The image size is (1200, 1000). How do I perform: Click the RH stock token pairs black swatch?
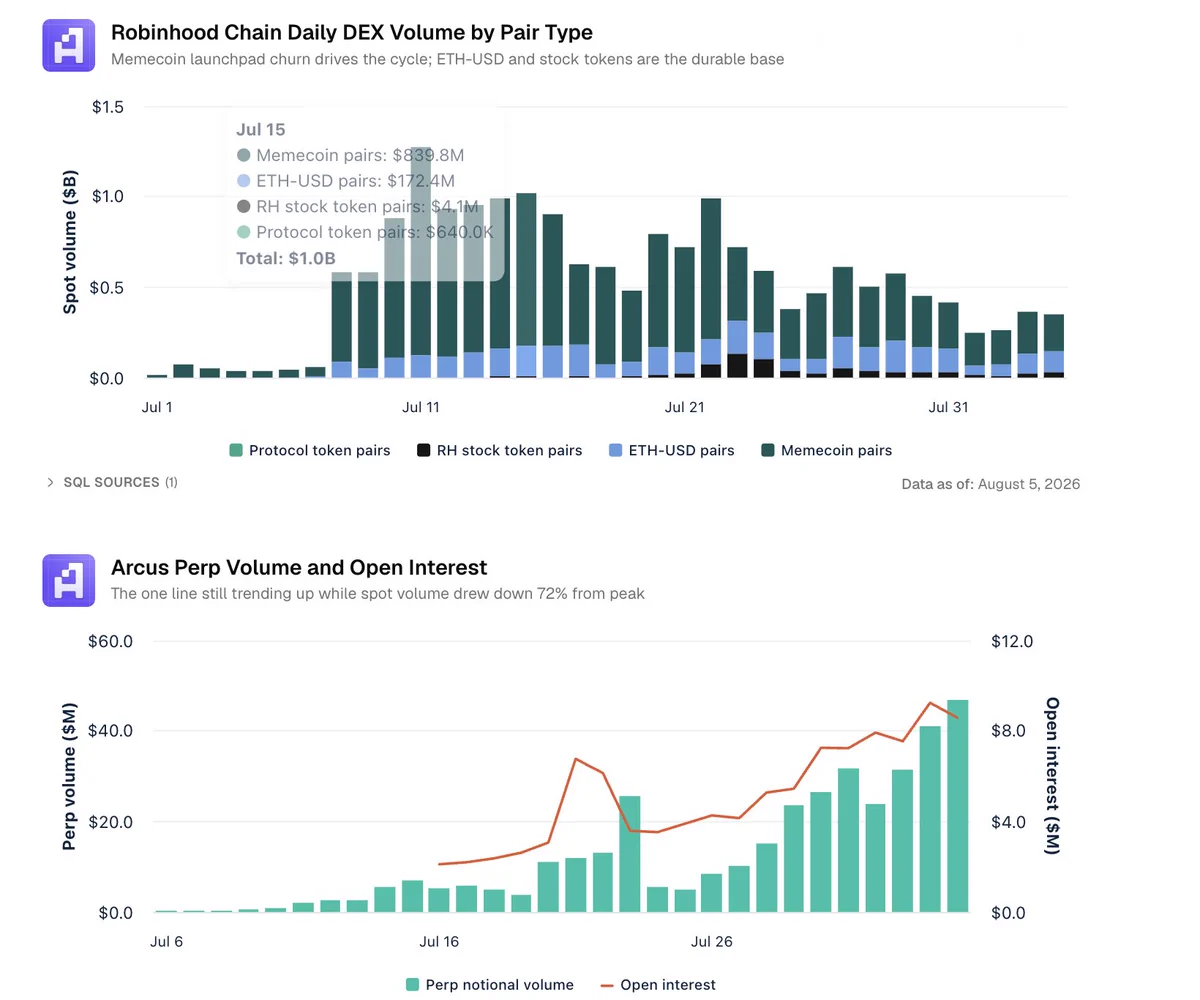point(423,450)
